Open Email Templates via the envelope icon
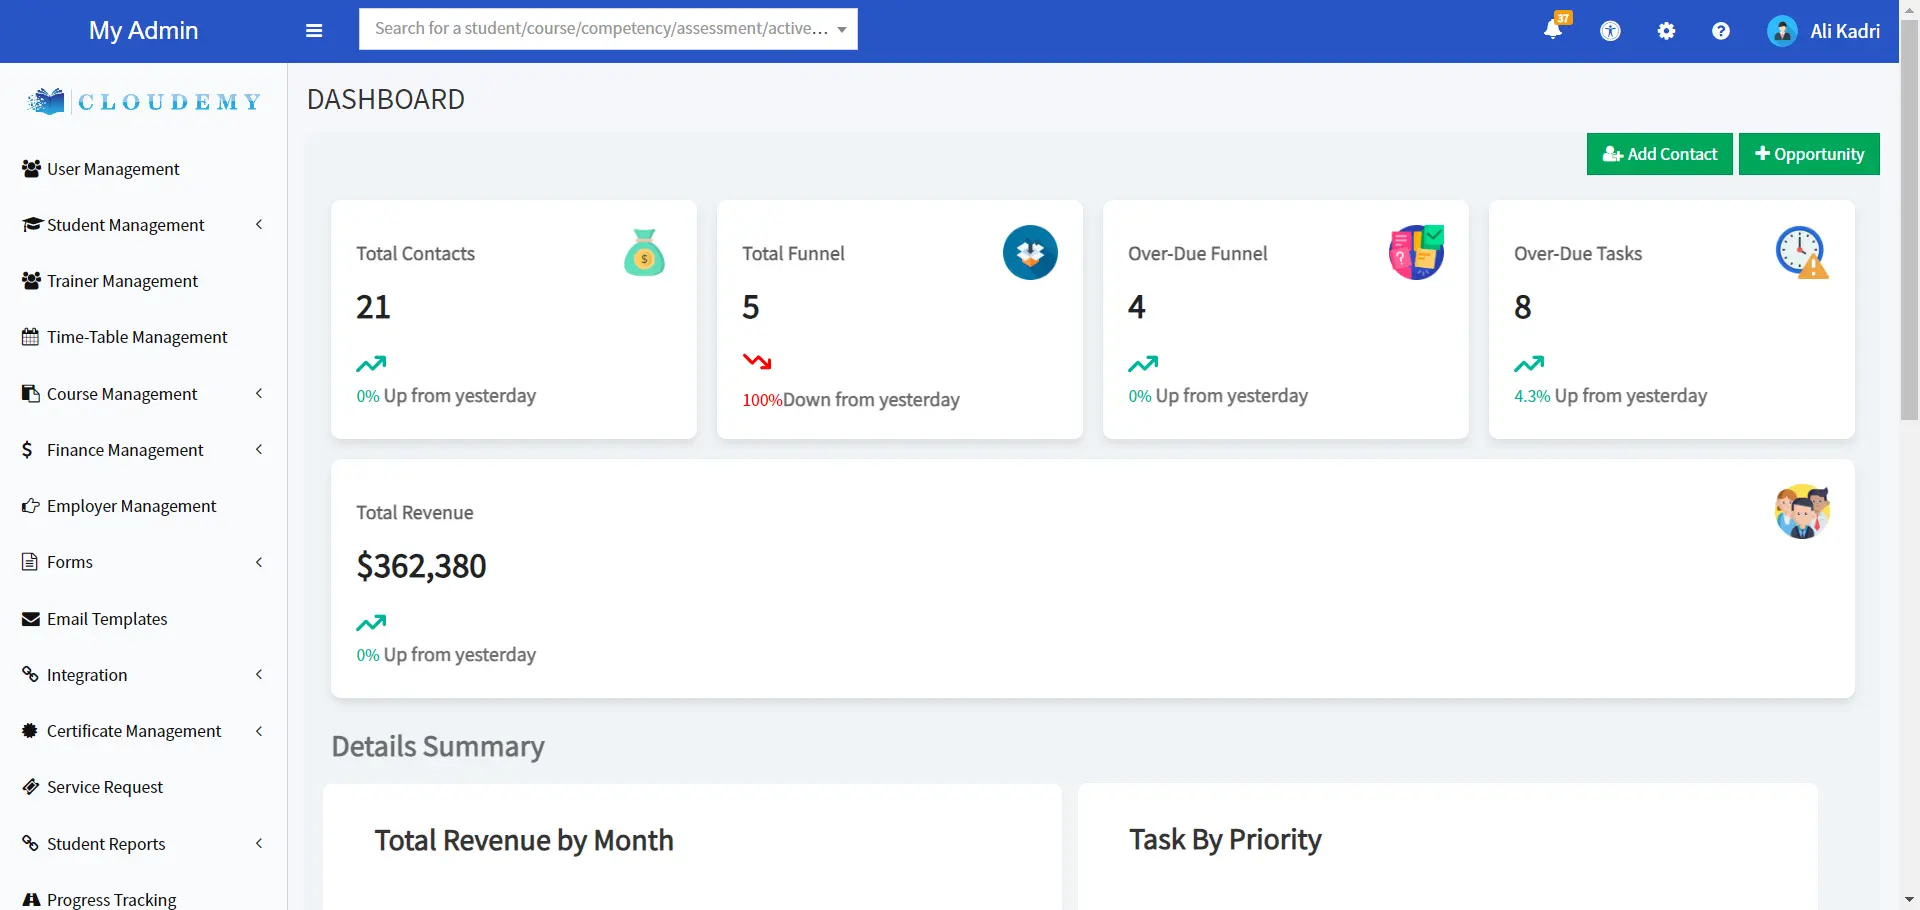The height and width of the screenshot is (910, 1920). [x=30, y=618]
